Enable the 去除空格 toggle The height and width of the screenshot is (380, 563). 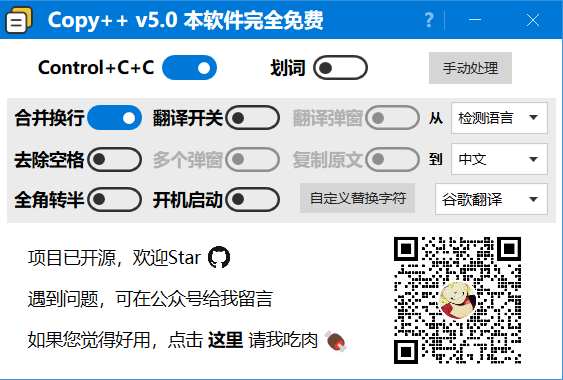tap(114, 159)
